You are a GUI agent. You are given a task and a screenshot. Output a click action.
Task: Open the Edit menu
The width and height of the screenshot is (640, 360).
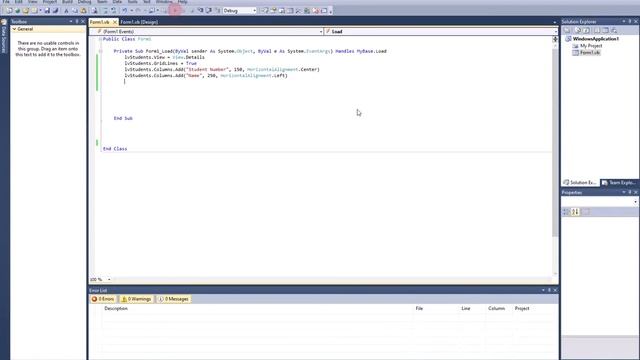[19, 2]
